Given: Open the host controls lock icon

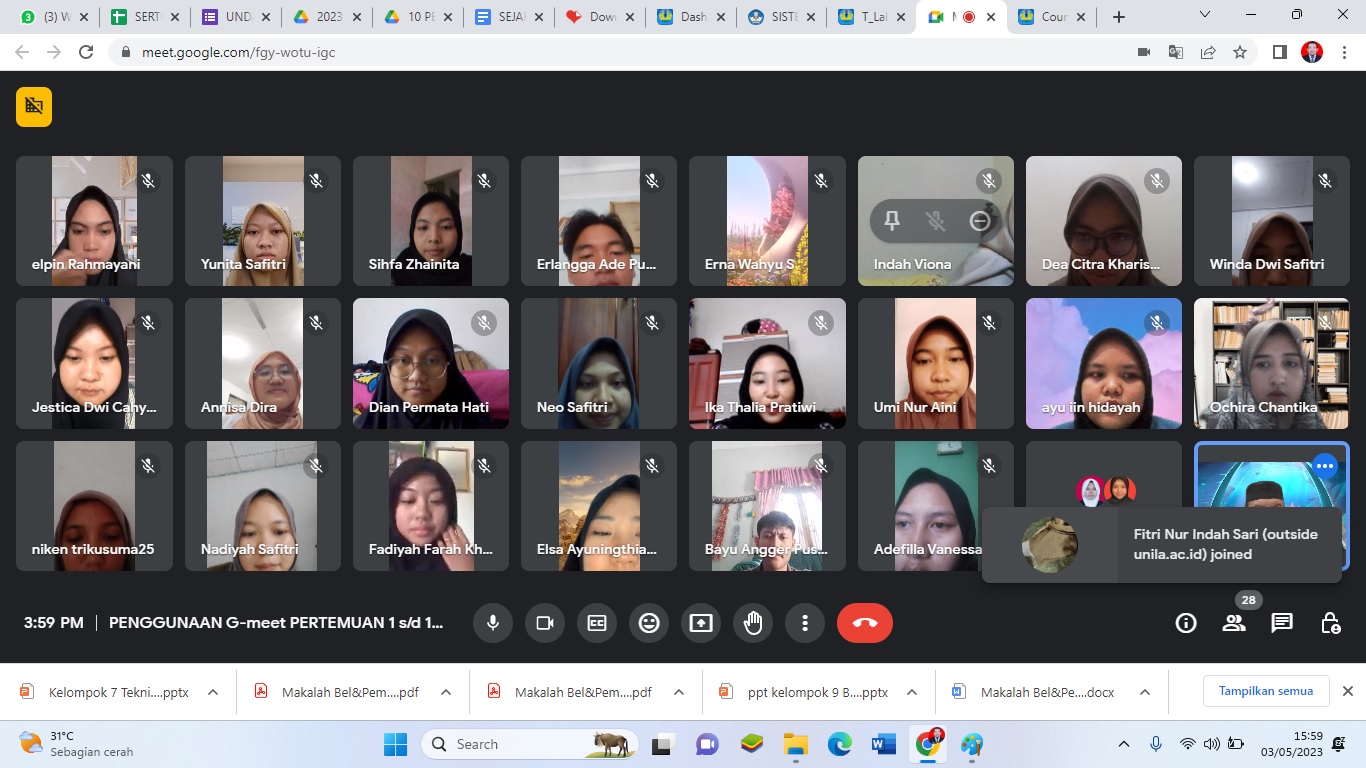Looking at the screenshot, I should pos(1330,623).
